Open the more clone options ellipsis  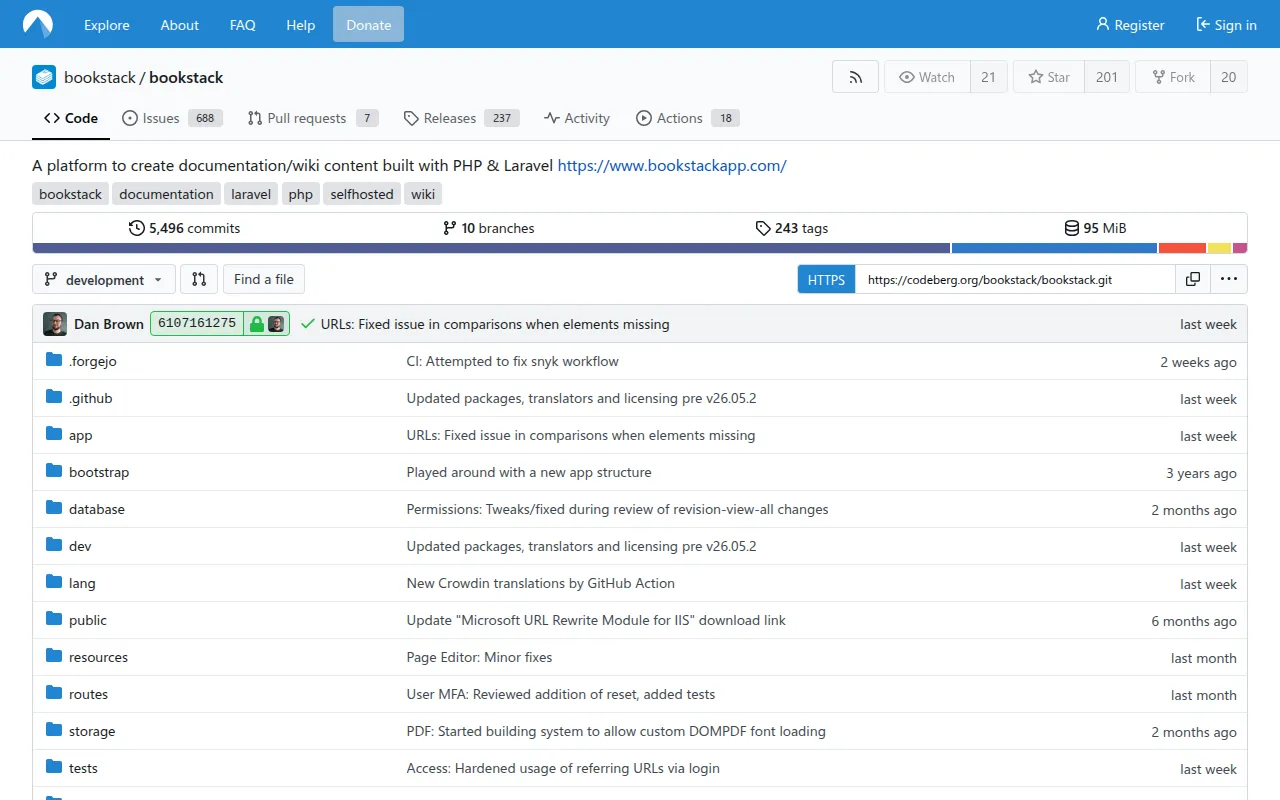pos(1228,279)
